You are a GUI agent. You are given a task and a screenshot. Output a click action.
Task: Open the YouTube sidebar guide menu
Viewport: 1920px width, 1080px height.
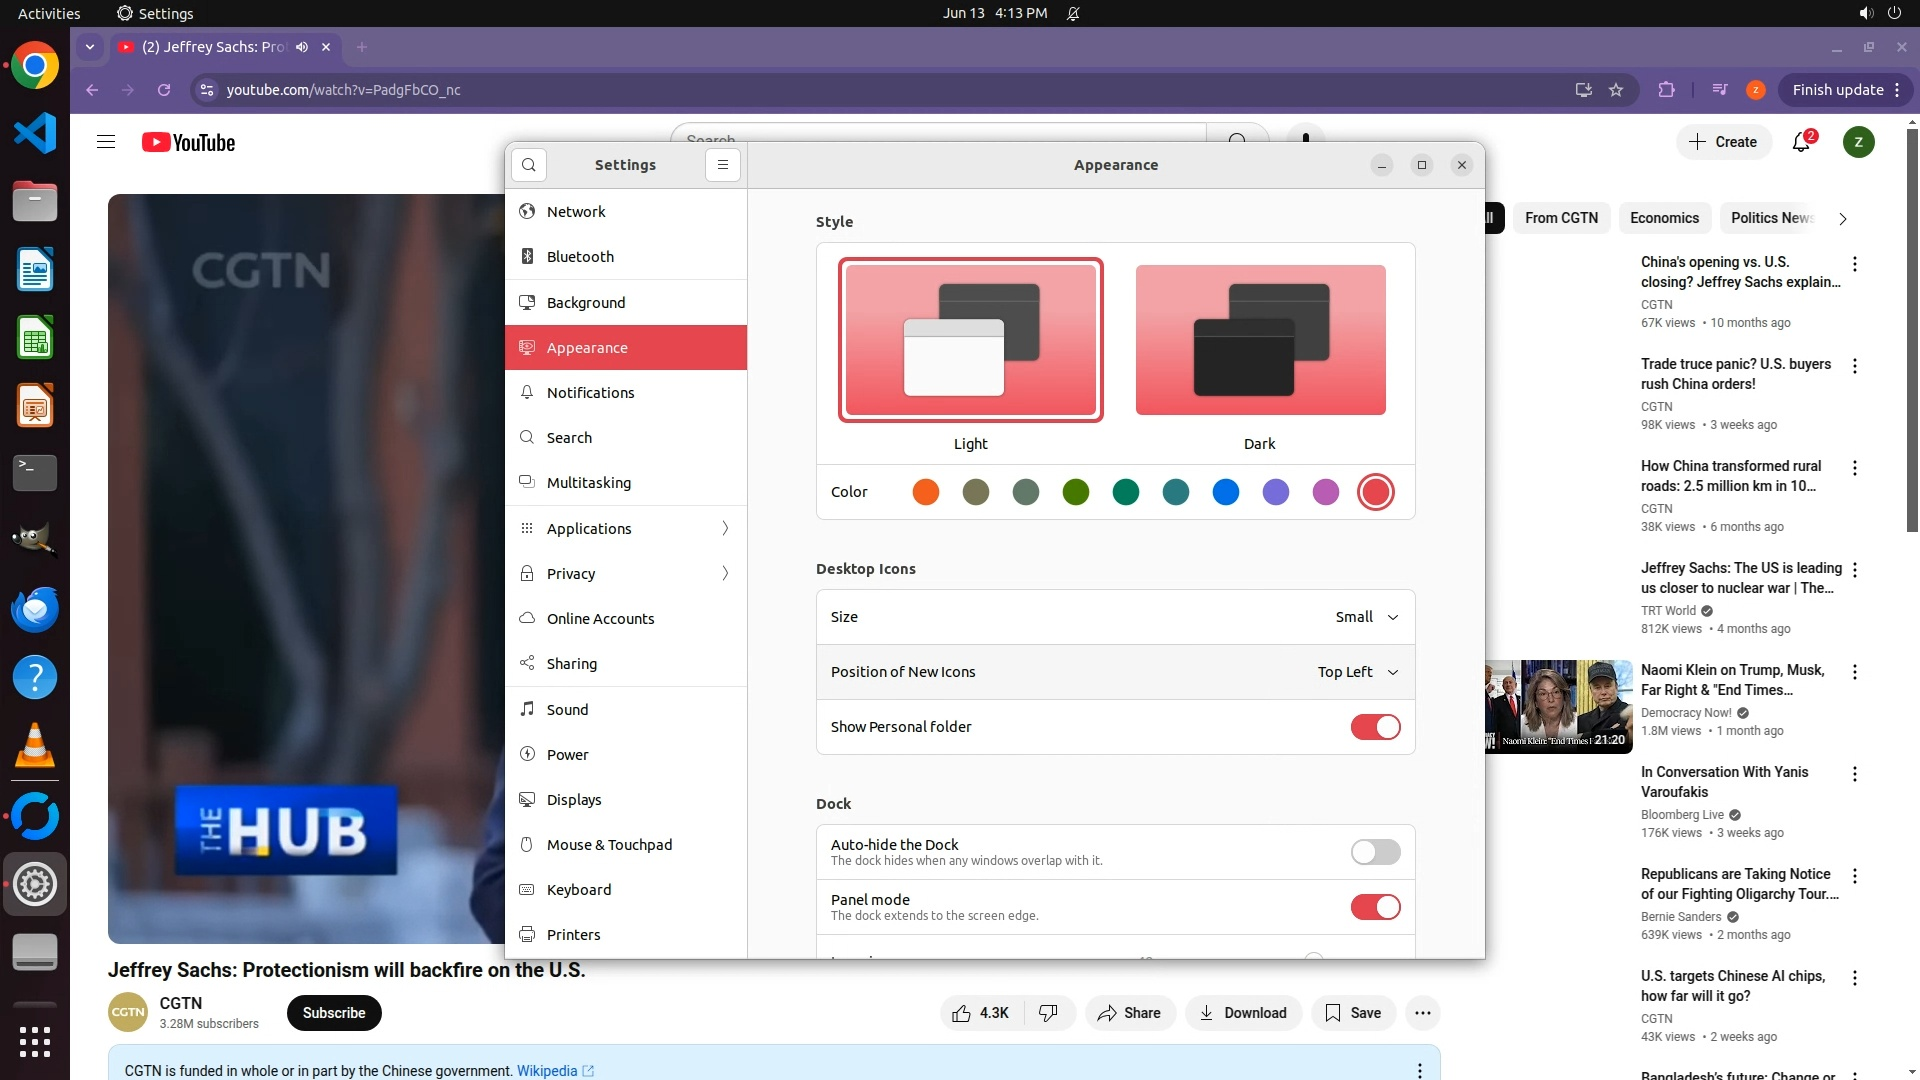pos(106,142)
